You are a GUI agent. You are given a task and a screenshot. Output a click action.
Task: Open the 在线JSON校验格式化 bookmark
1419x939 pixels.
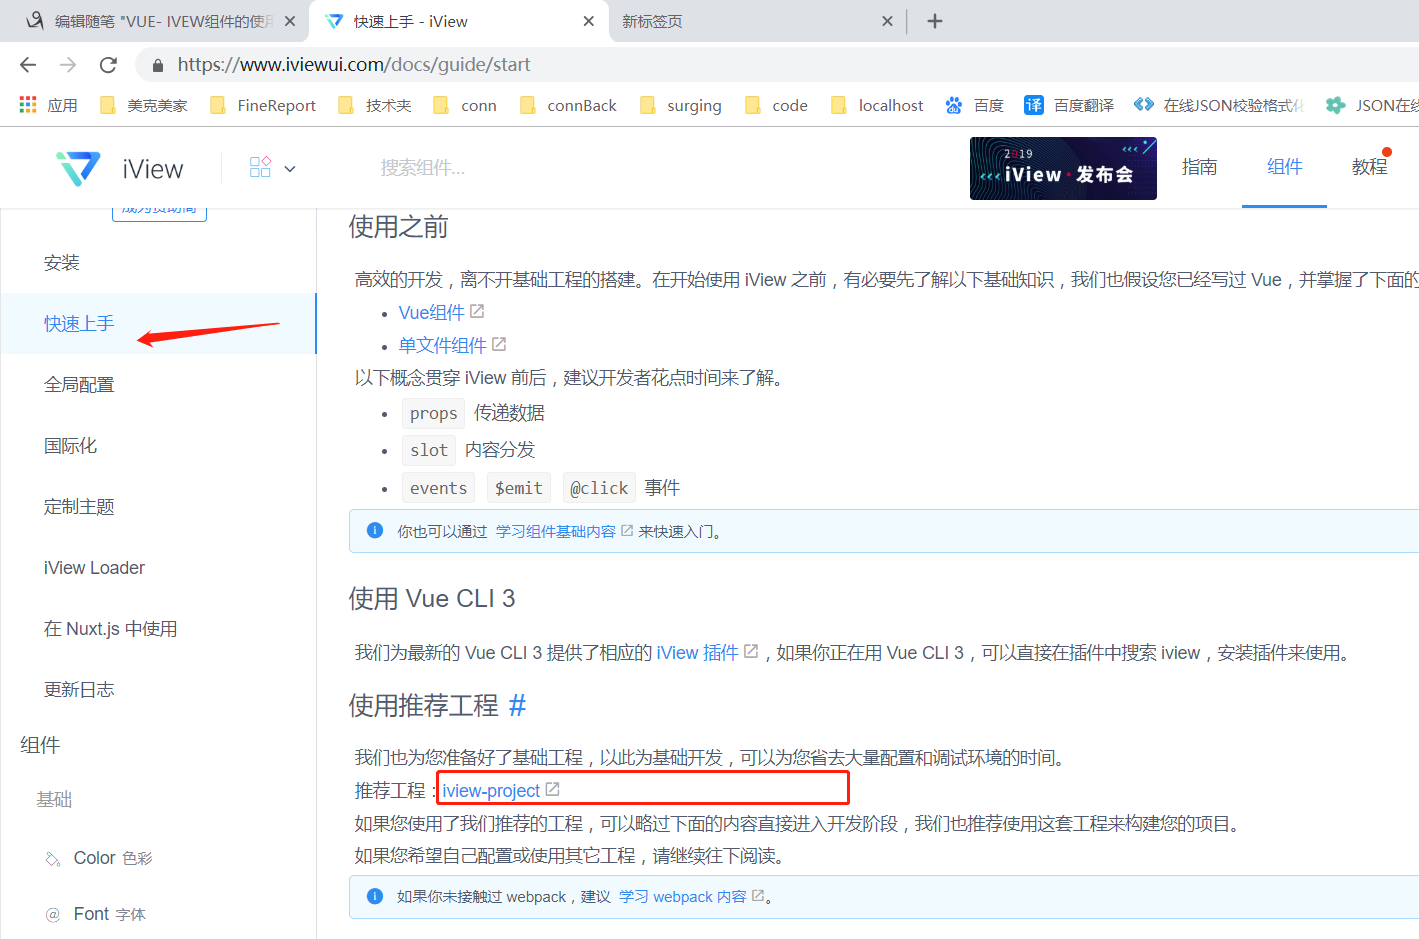click(x=1219, y=105)
